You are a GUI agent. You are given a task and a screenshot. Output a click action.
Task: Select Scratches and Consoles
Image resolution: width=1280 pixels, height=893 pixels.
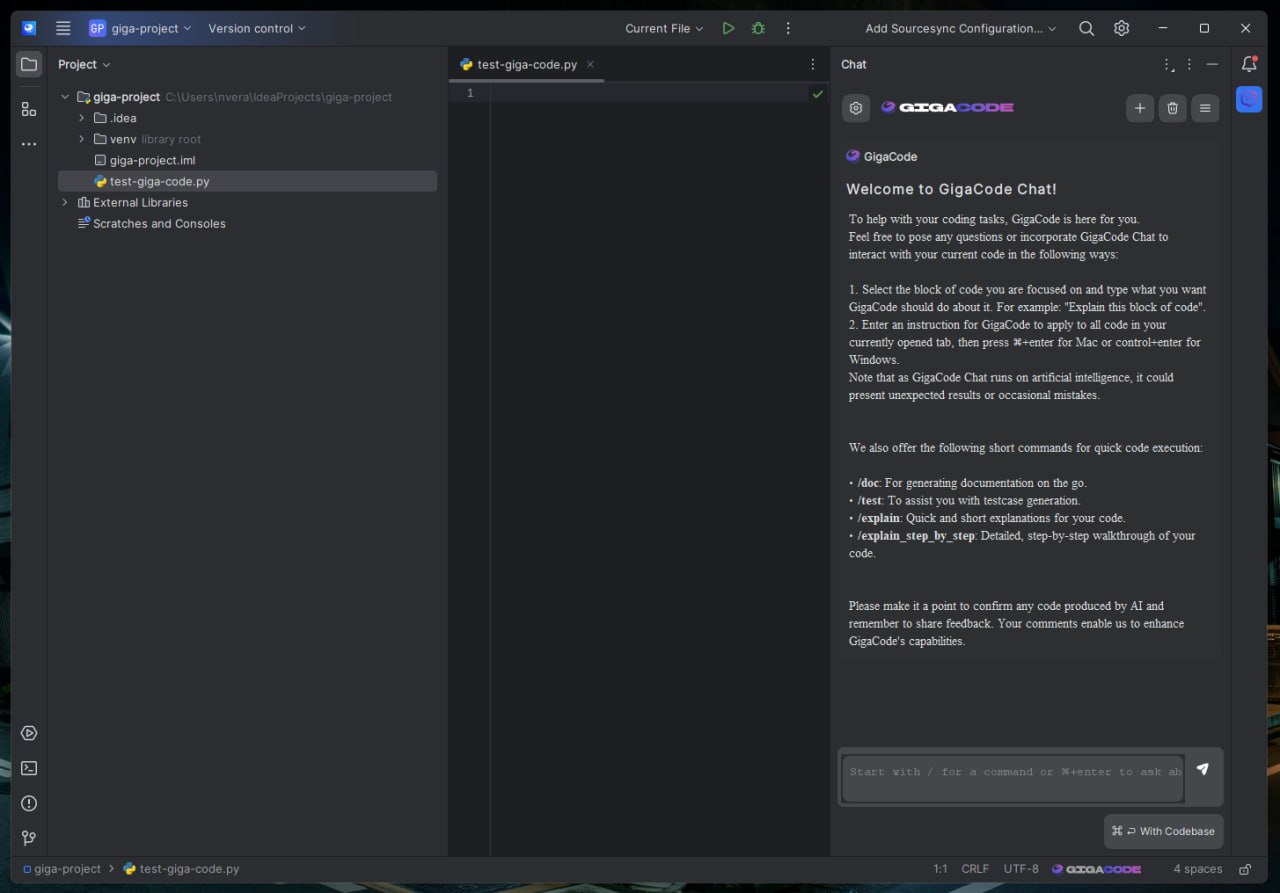[x=159, y=223]
